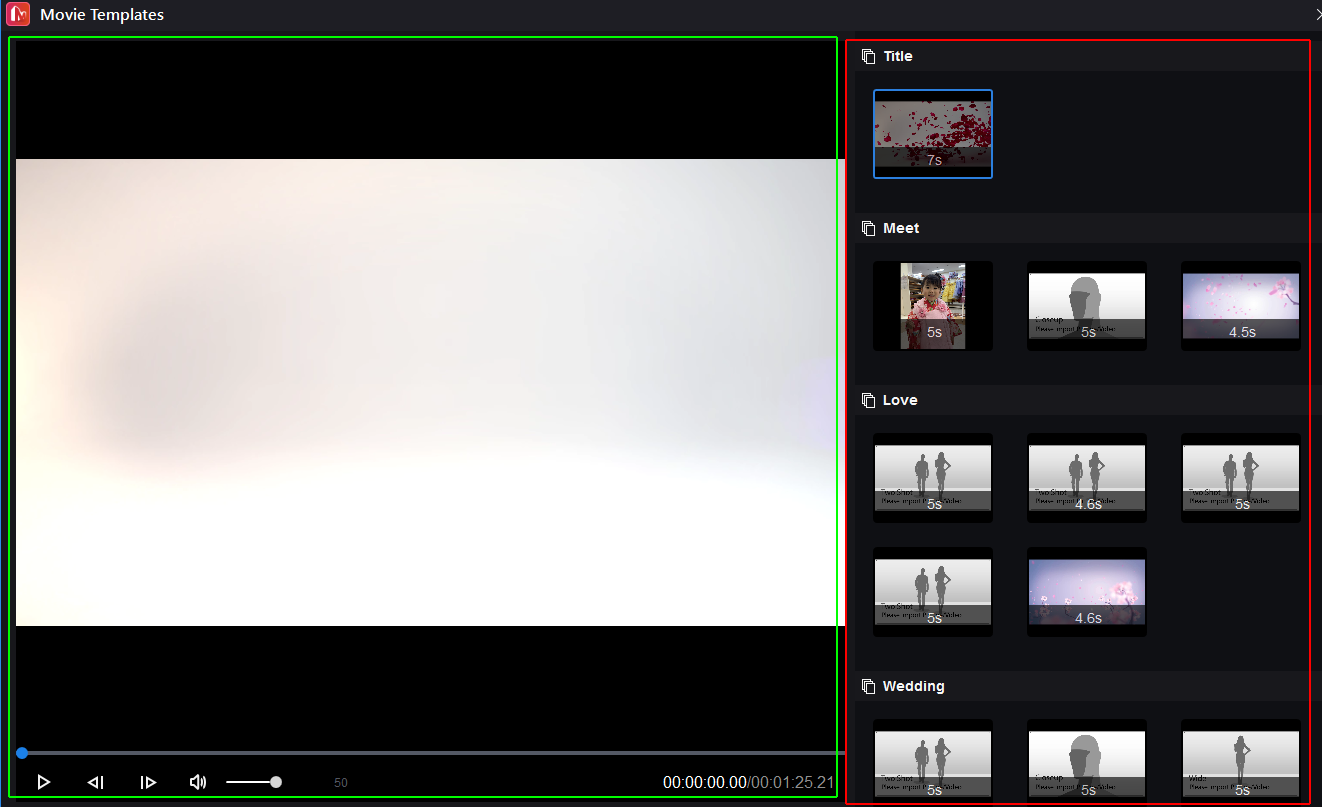Select the Meet template showing a girl photo

point(933,306)
